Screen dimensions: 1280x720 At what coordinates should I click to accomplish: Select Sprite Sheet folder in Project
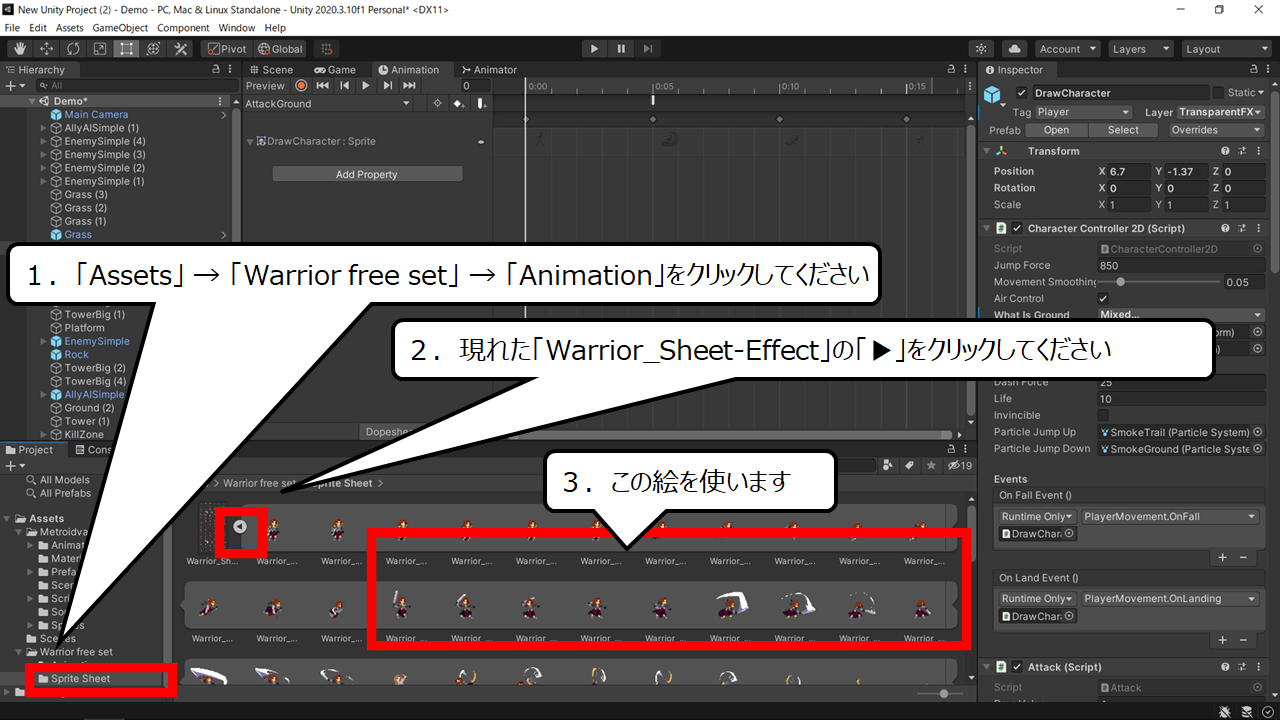pyautogui.click(x=81, y=679)
